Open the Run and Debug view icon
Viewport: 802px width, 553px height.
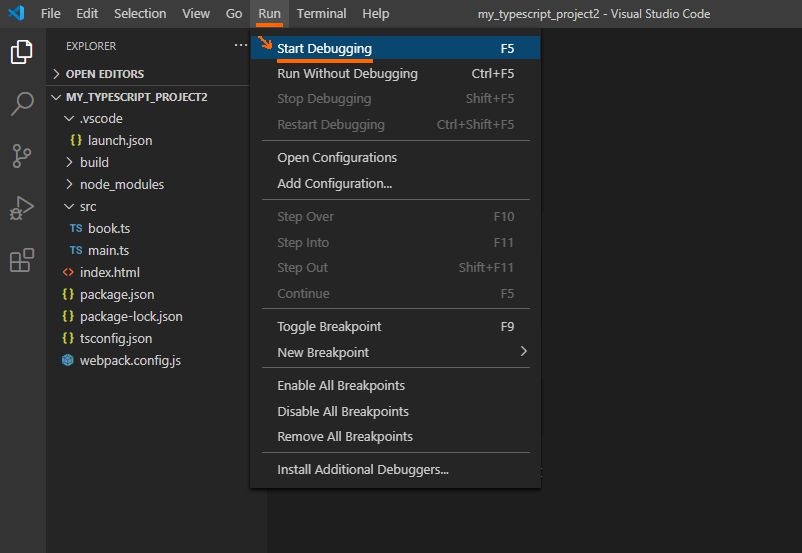[x=22, y=208]
